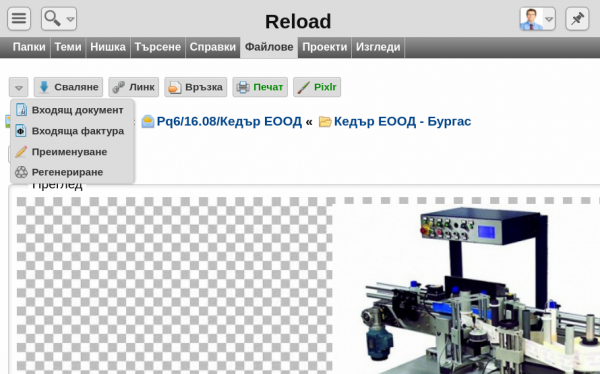Edit the image in Pixlr
Viewport: 600px width, 374px height.
(x=317, y=87)
